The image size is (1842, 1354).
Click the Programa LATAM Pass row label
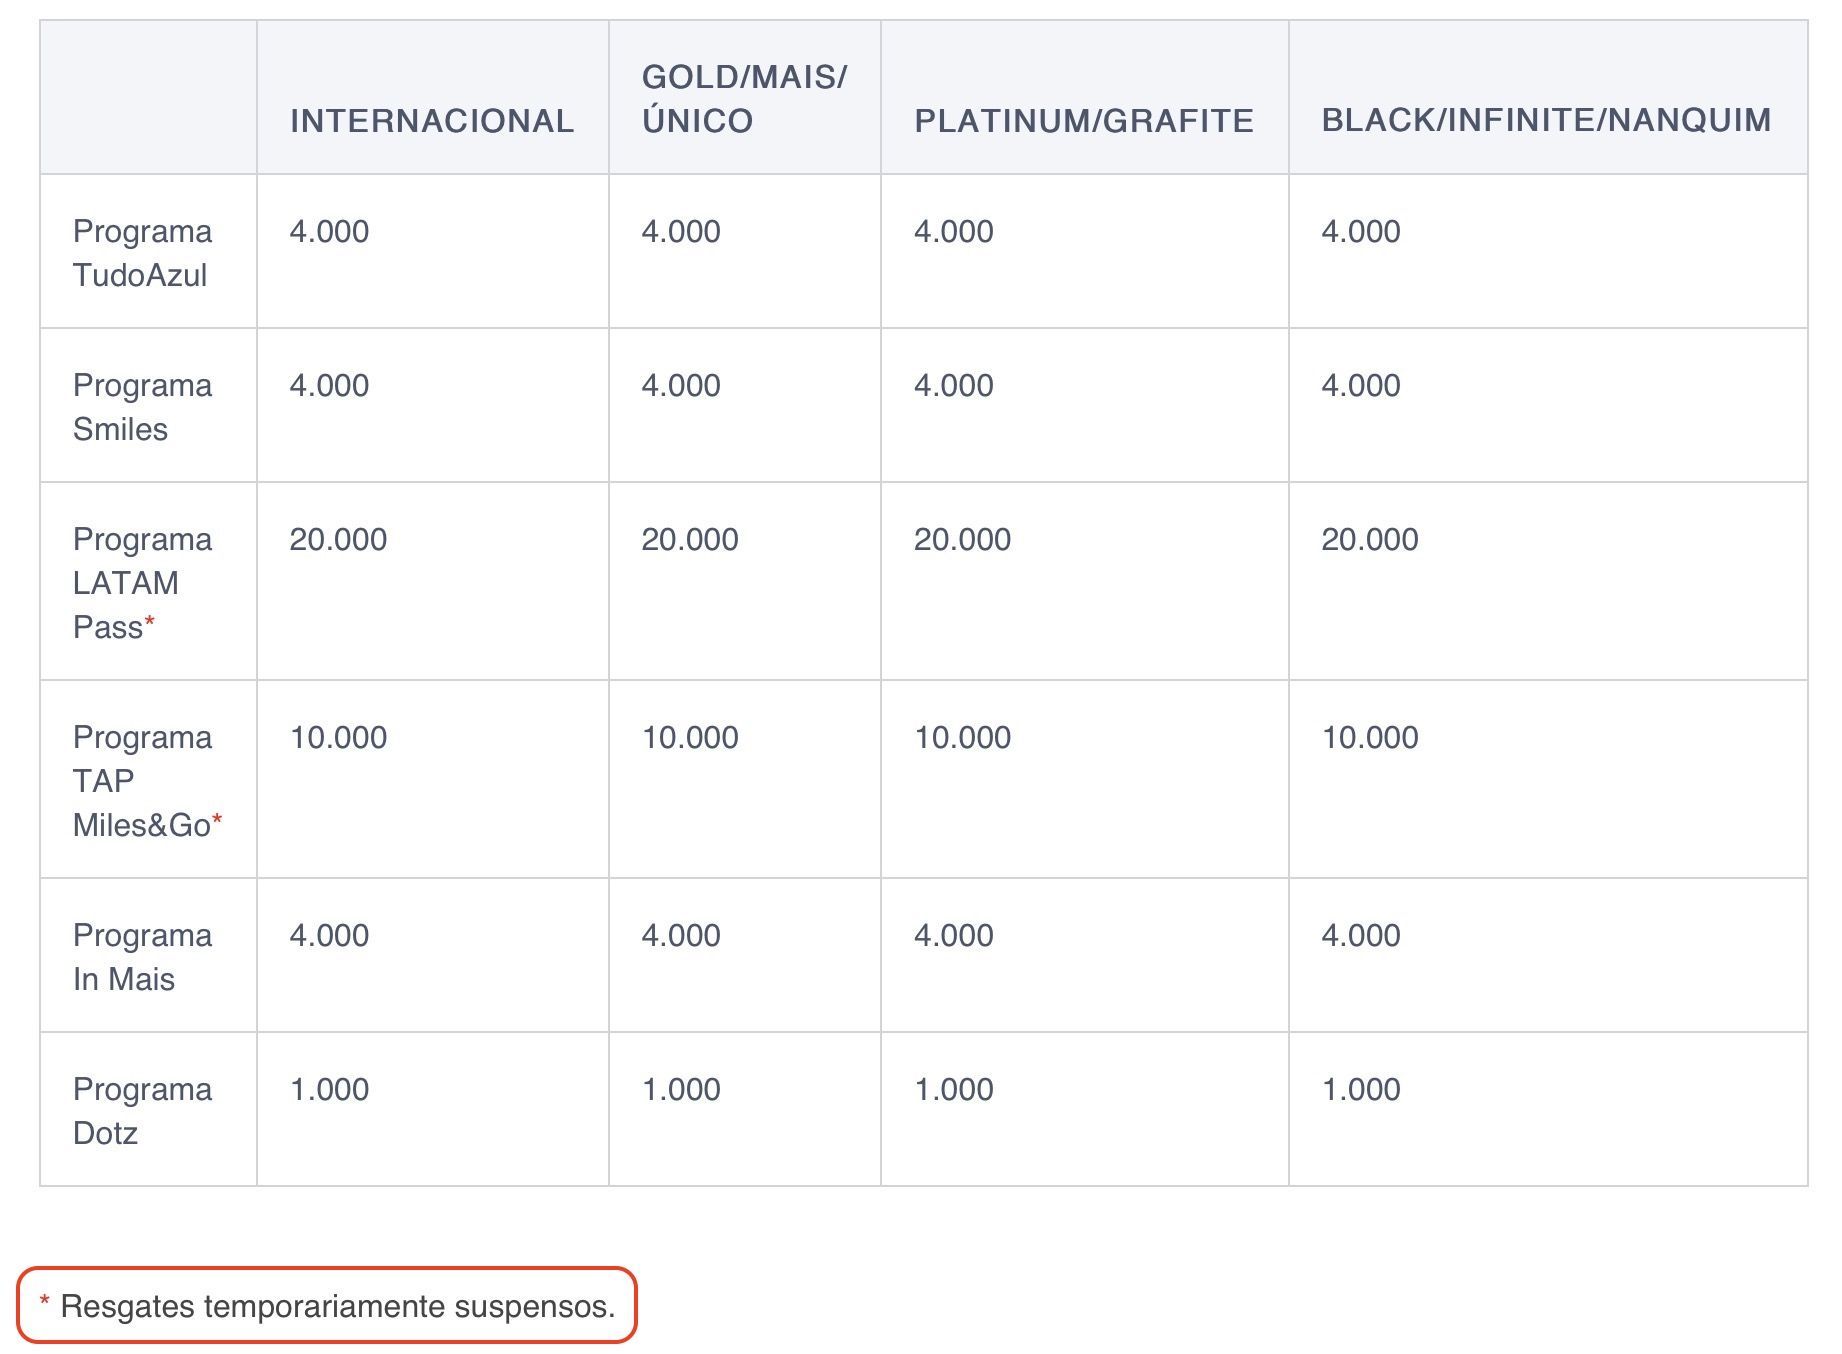pos(142,583)
